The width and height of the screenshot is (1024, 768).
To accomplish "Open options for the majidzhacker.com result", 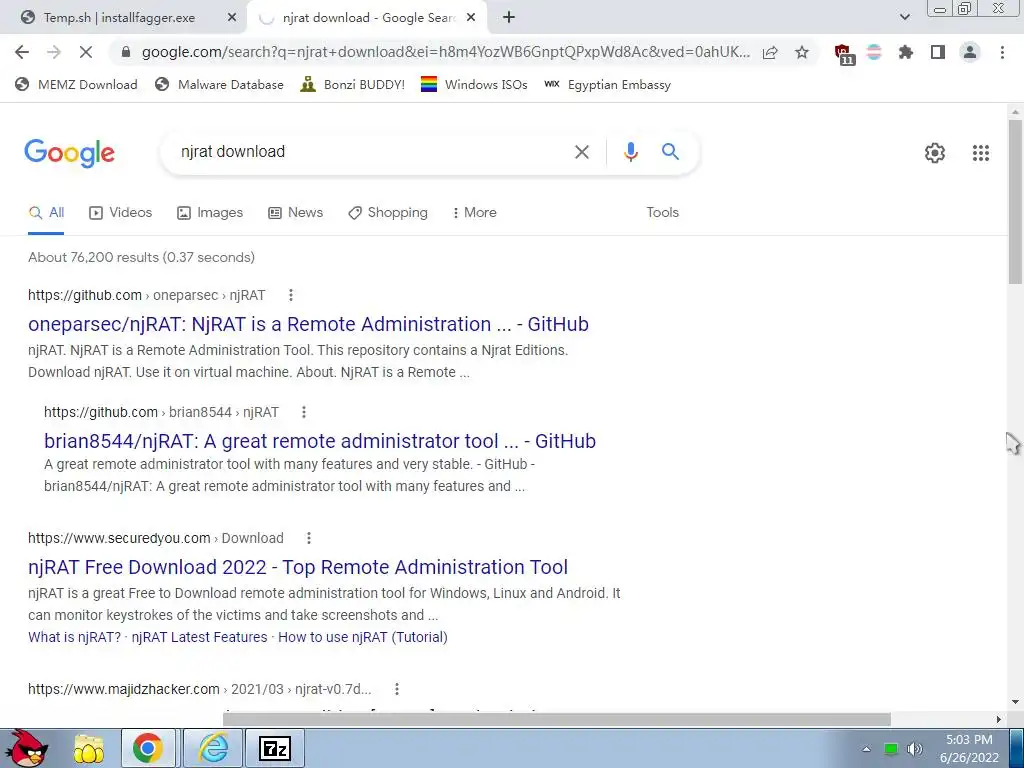I will coord(396,689).
